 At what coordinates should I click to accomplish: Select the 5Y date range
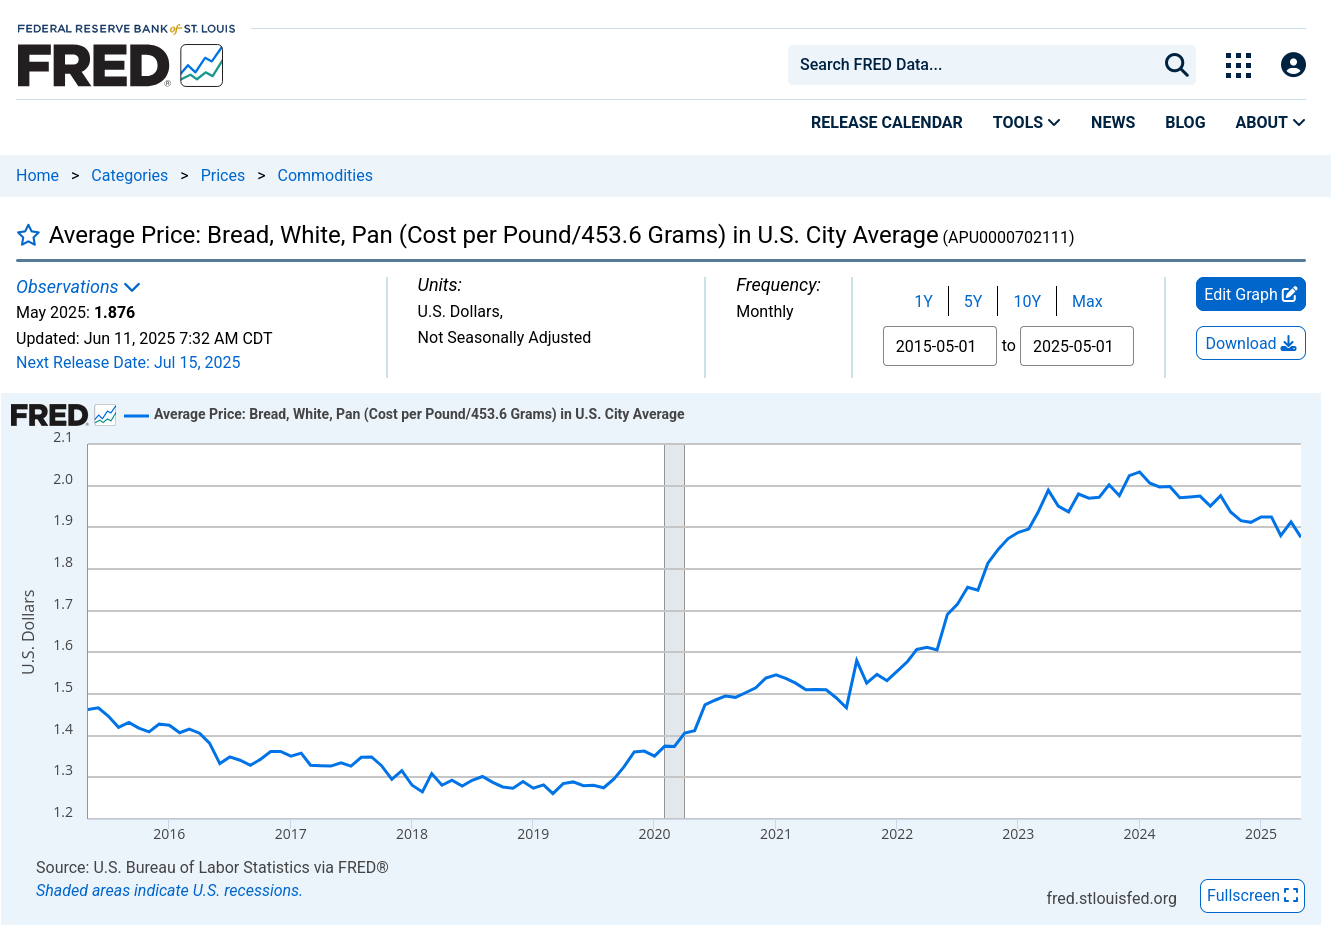(x=973, y=301)
